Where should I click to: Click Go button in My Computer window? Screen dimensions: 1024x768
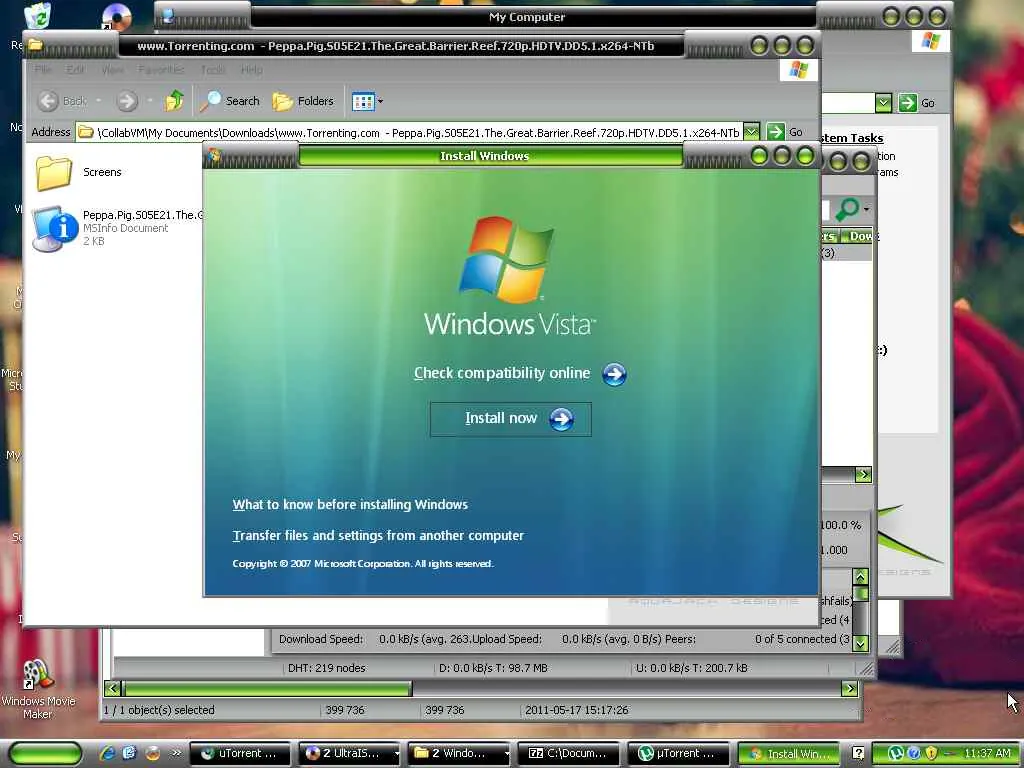pyautogui.click(x=917, y=103)
